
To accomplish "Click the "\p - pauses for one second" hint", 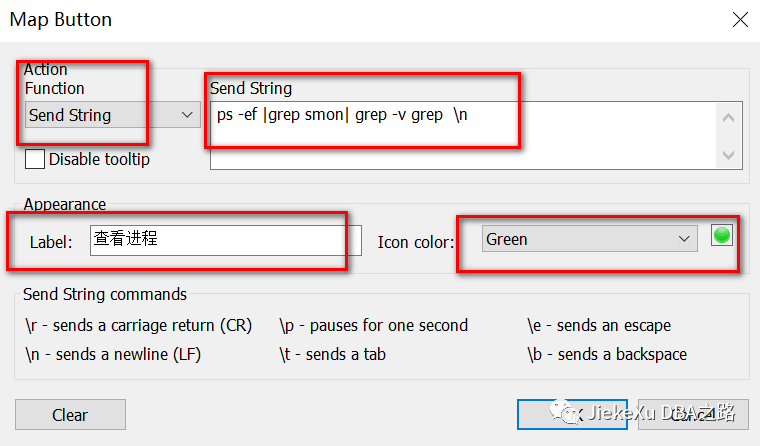I will (374, 326).
